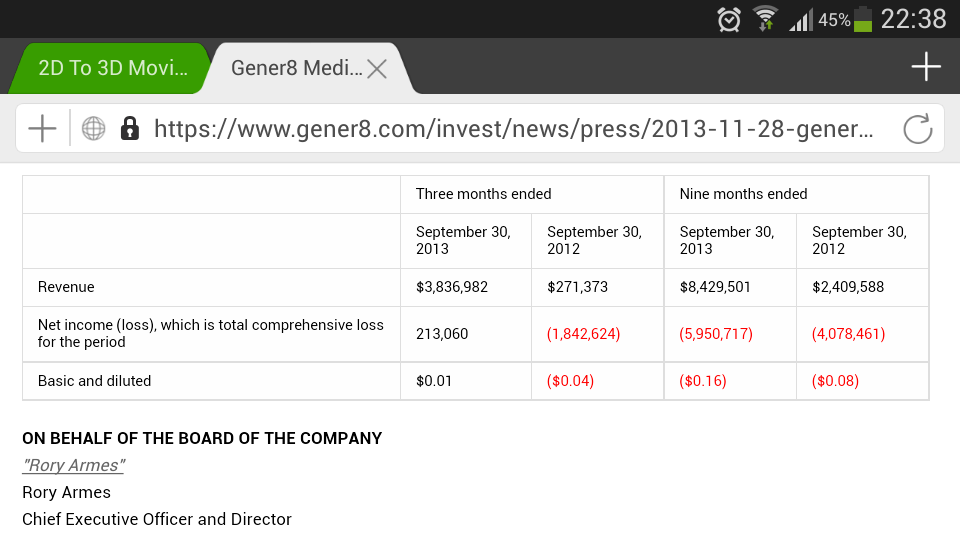This screenshot has width=960, height=540.
Task: Switch to the 2D To 3D Movie tab
Action: [112, 69]
